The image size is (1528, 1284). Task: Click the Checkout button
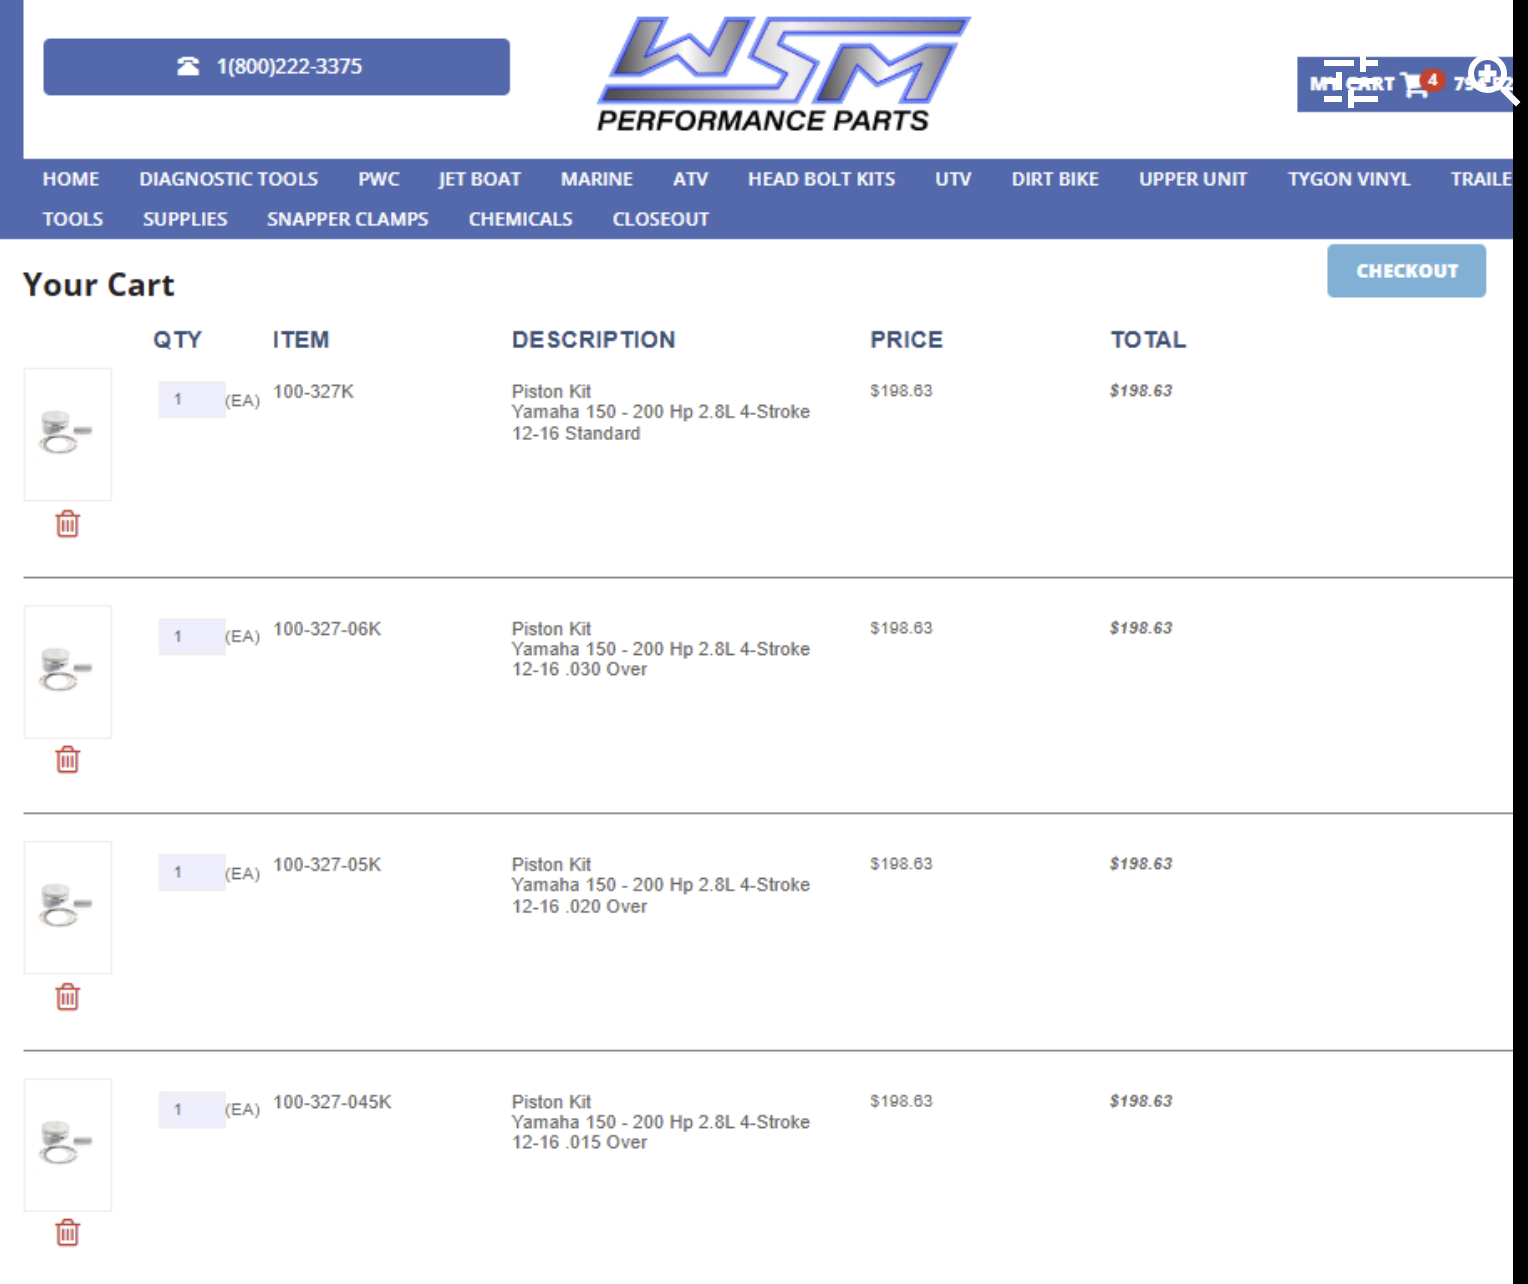tap(1406, 271)
